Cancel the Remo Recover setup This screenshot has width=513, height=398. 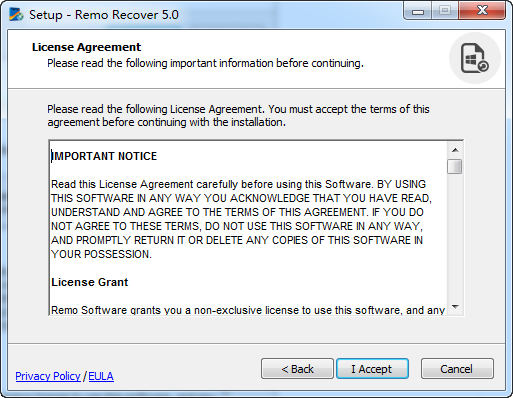point(457,369)
